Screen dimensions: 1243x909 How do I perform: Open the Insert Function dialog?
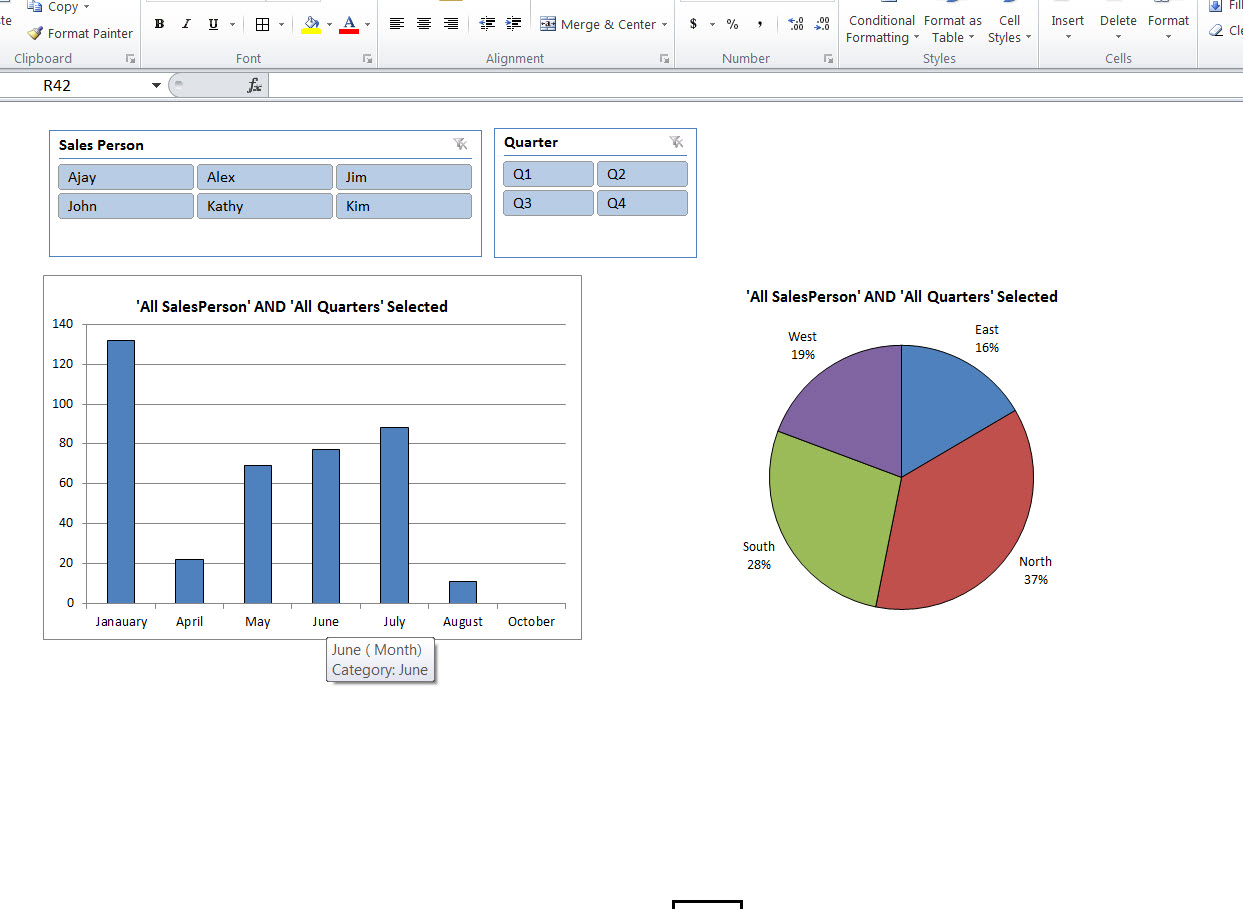(253, 84)
